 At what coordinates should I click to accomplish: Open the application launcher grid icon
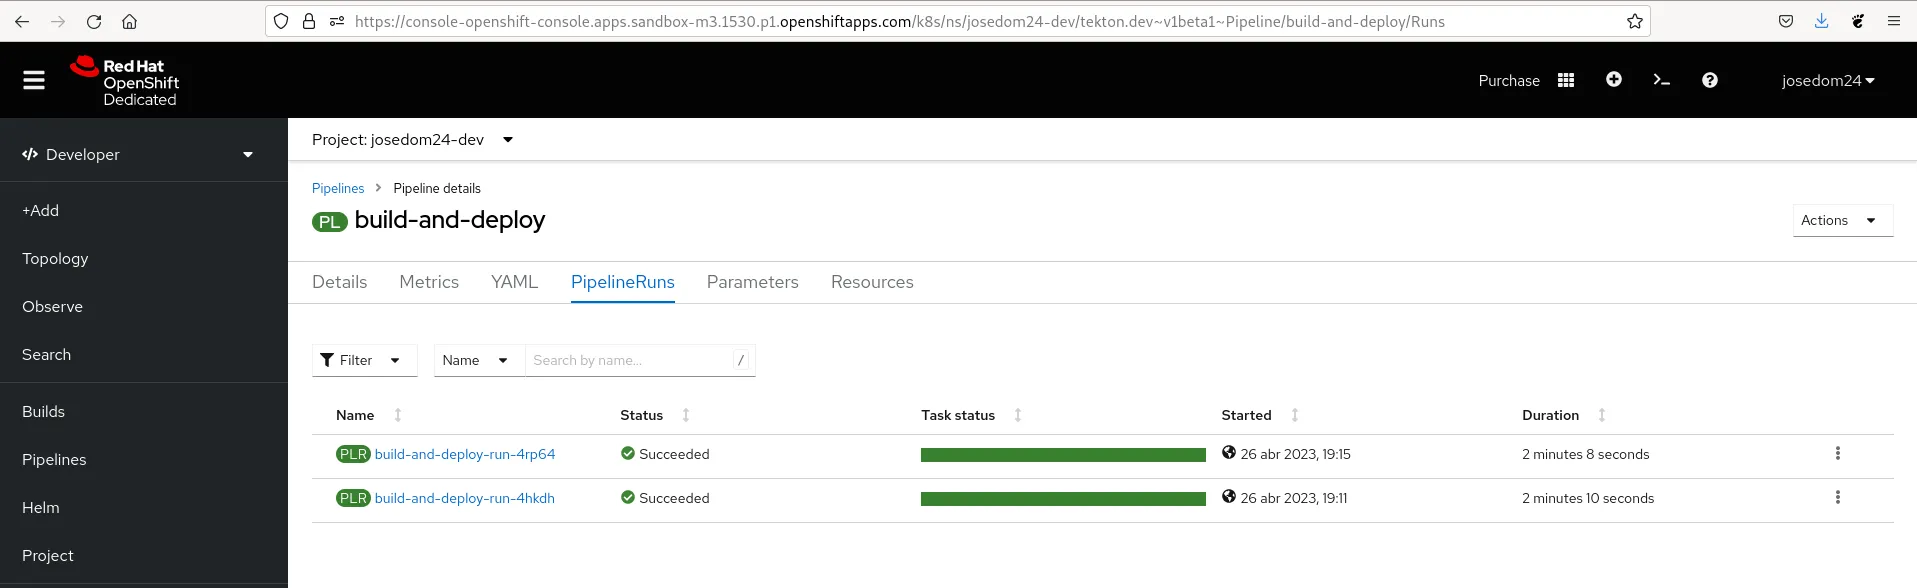click(x=1566, y=80)
